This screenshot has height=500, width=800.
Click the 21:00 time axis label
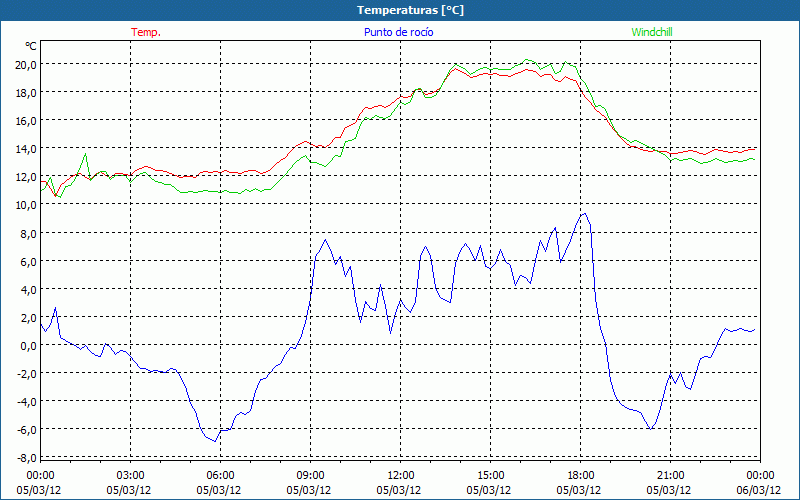click(x=670, y=476)
